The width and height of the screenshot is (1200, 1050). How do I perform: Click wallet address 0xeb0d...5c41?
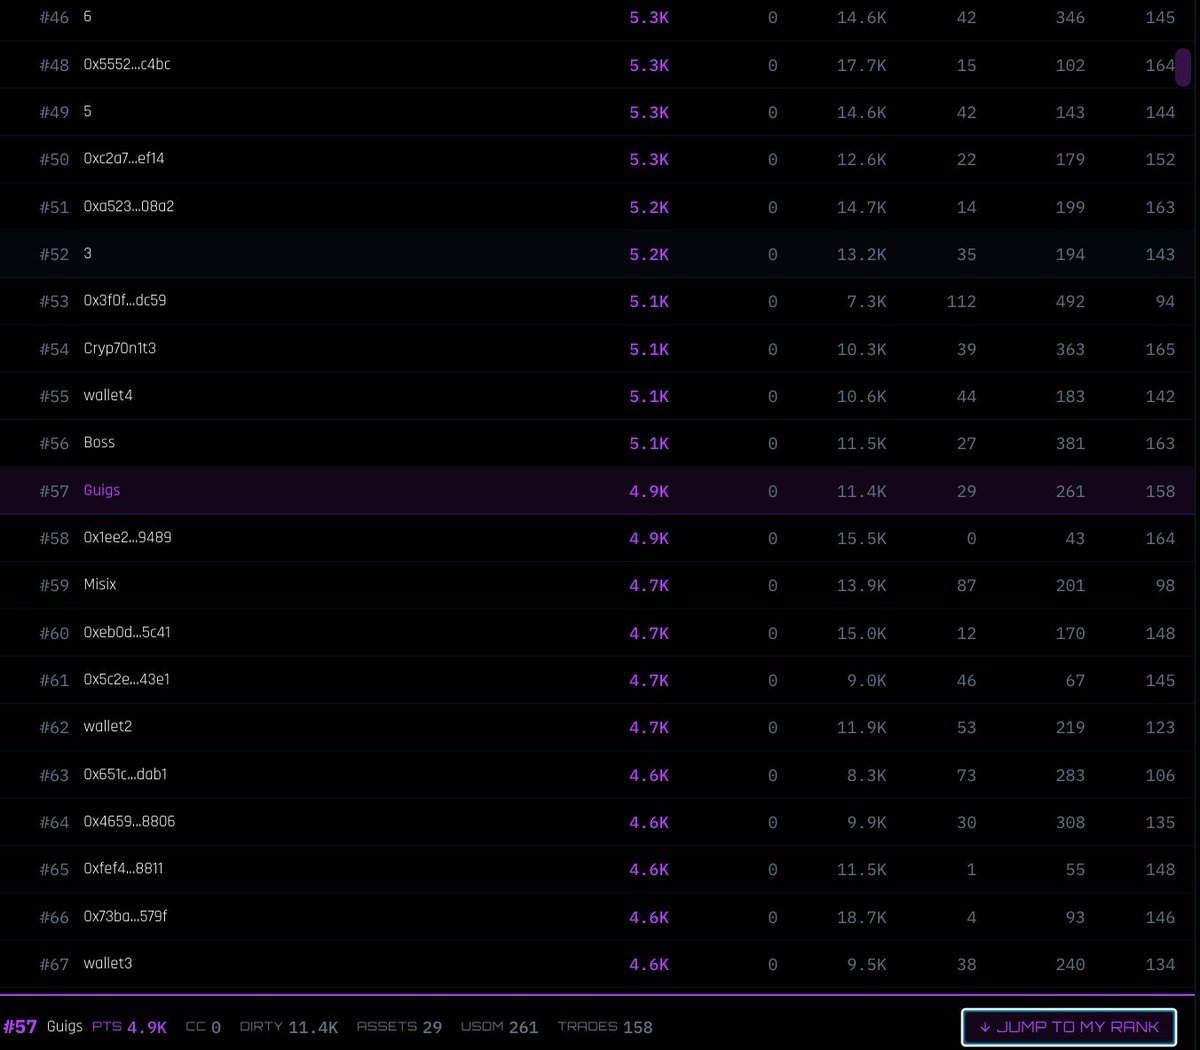tap(127, 632)
